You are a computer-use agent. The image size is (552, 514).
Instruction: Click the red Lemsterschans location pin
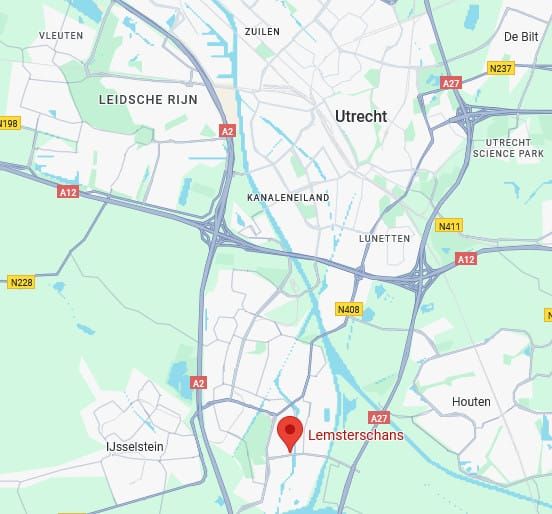290,434
